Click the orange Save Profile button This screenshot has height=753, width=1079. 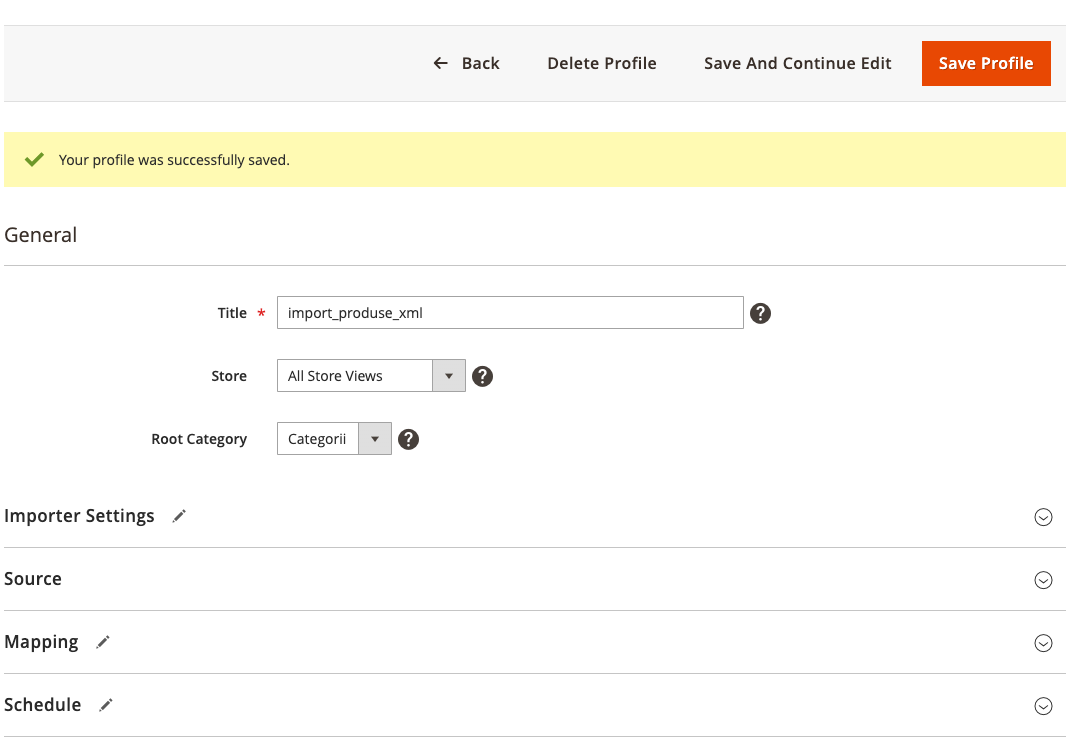pyautogui.click(x=985, y=63)
